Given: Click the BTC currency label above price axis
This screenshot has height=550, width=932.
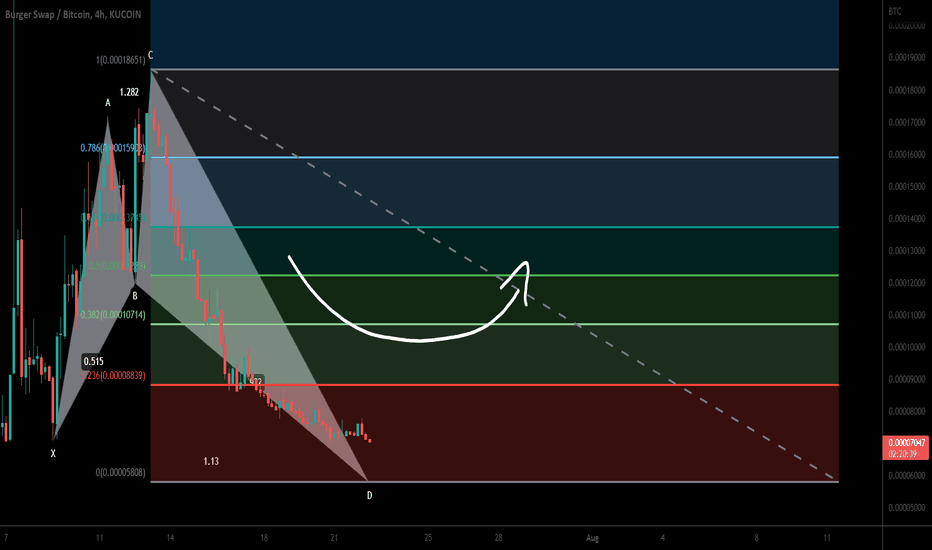Looking at the screenshot, I should click(x=895, y=11).
